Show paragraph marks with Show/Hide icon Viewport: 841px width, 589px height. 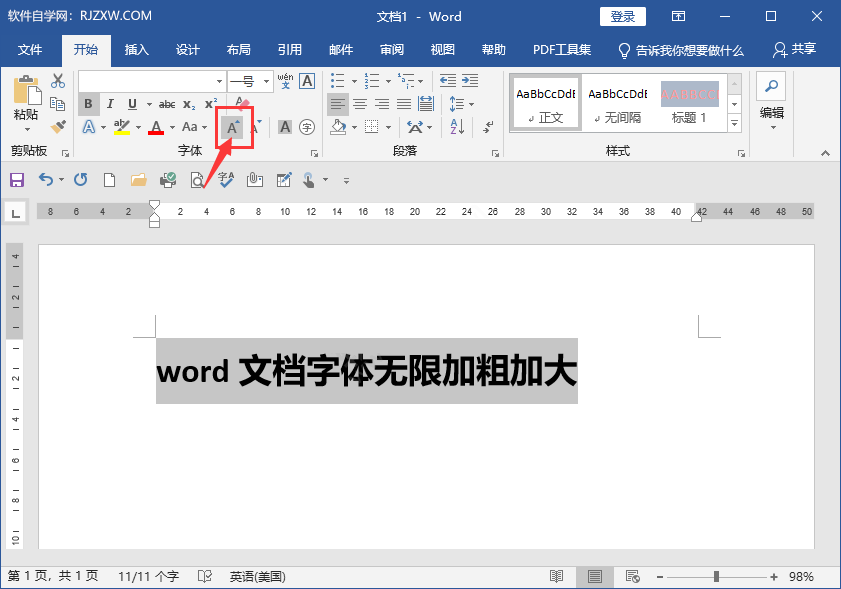486,127
